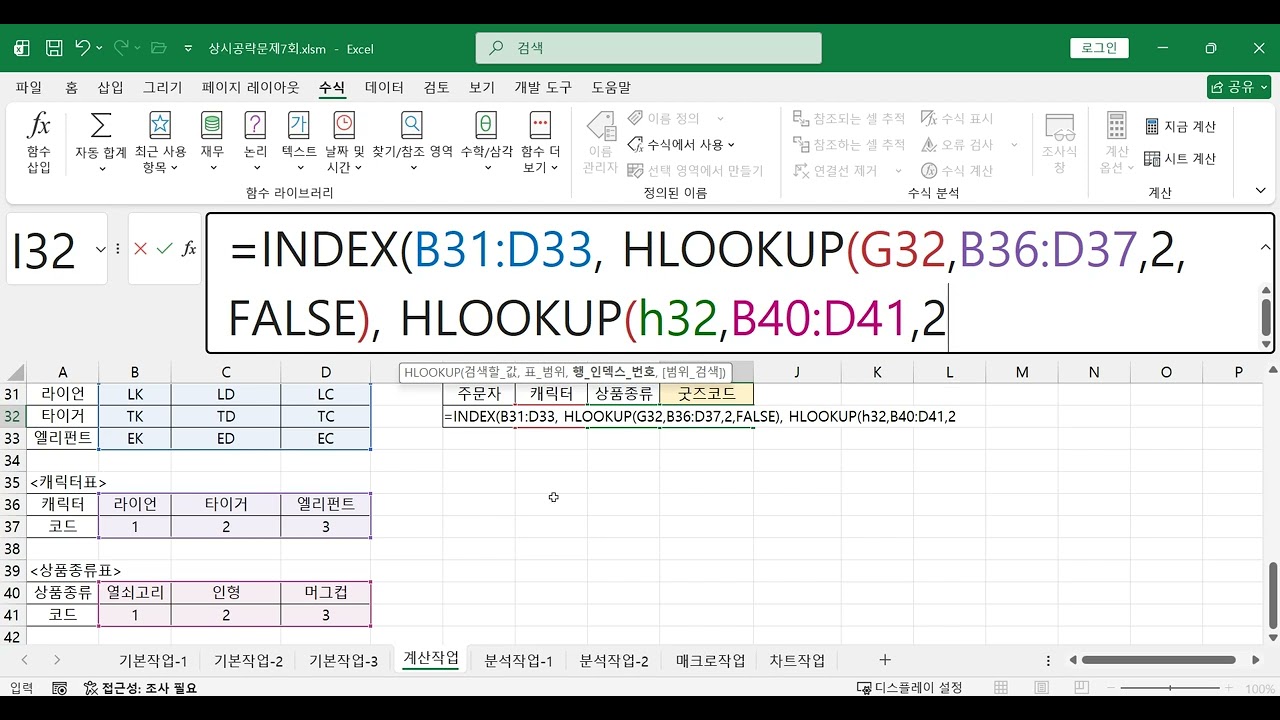This screenshot has width=1280, height=720.
Task: Open sheet tab 매크로작업
Action: click(711, 660)
